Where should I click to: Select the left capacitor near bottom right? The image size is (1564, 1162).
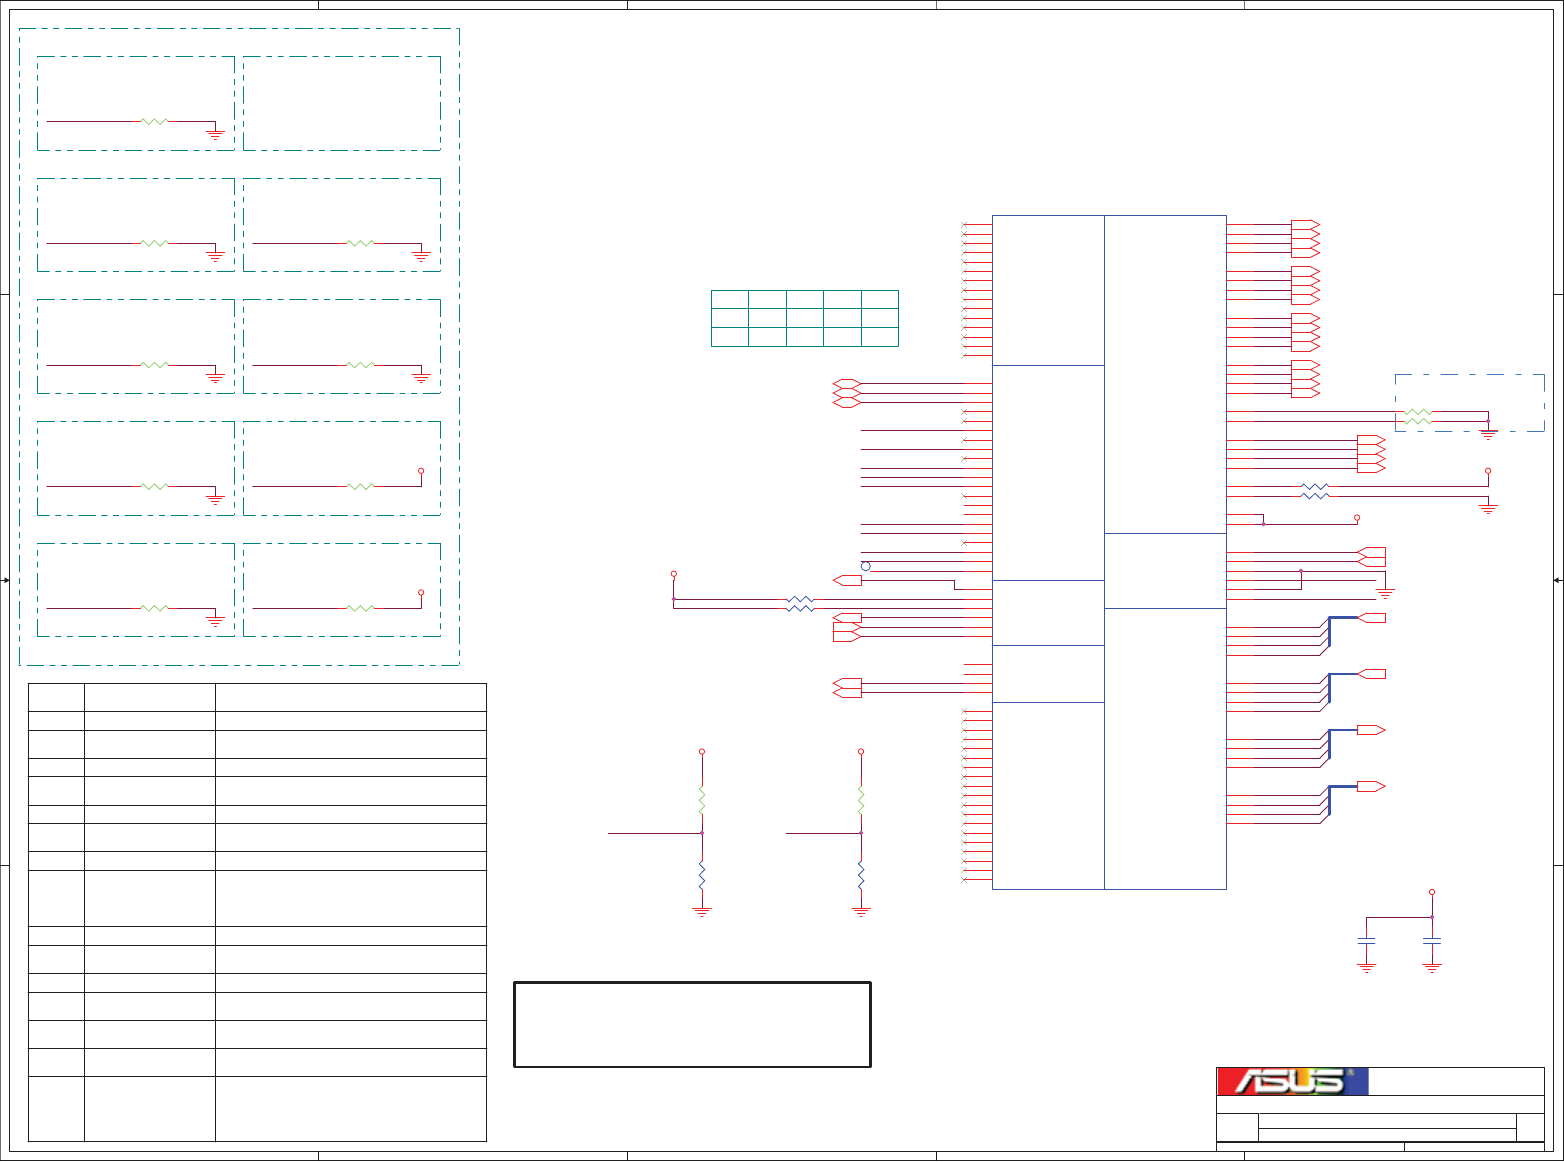point(1367,941)
